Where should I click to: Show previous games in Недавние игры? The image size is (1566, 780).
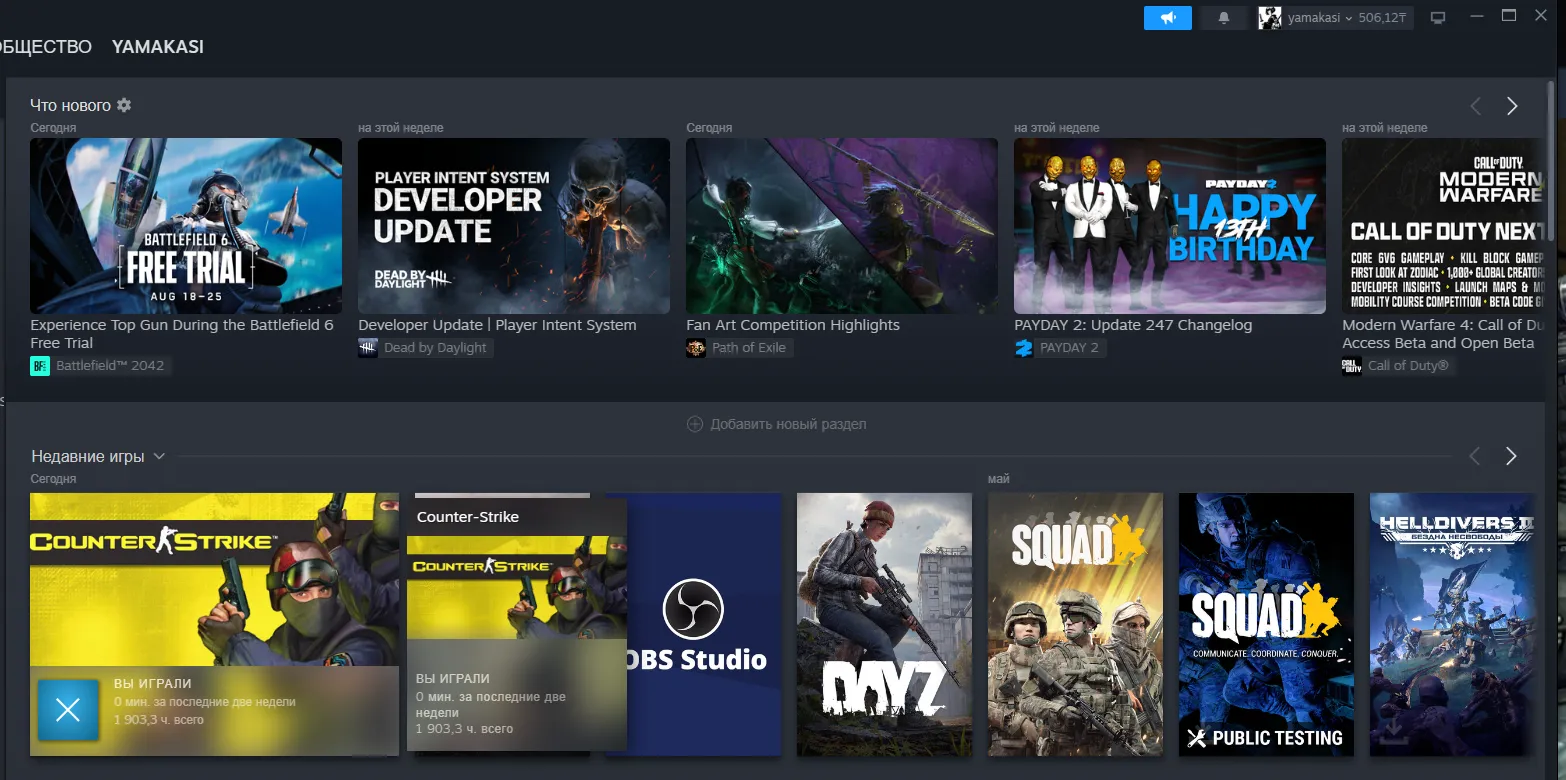tap(1475, 456)
